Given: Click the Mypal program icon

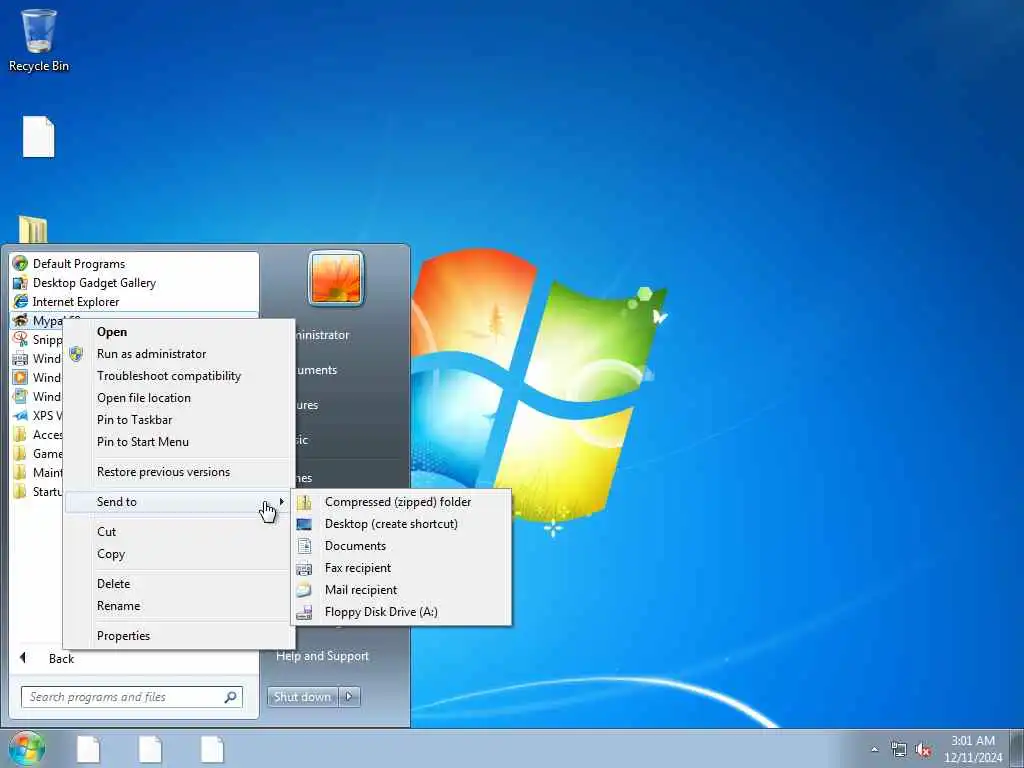Looking at the screenshot, I should click(20, 321).
